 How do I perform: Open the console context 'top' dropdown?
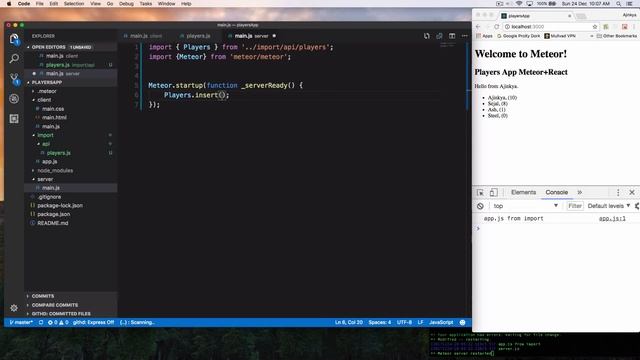[525, 206]
